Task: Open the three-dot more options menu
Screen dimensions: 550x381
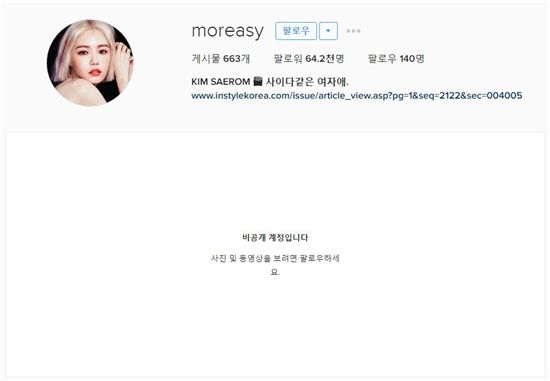Action: tap(353, 31)
